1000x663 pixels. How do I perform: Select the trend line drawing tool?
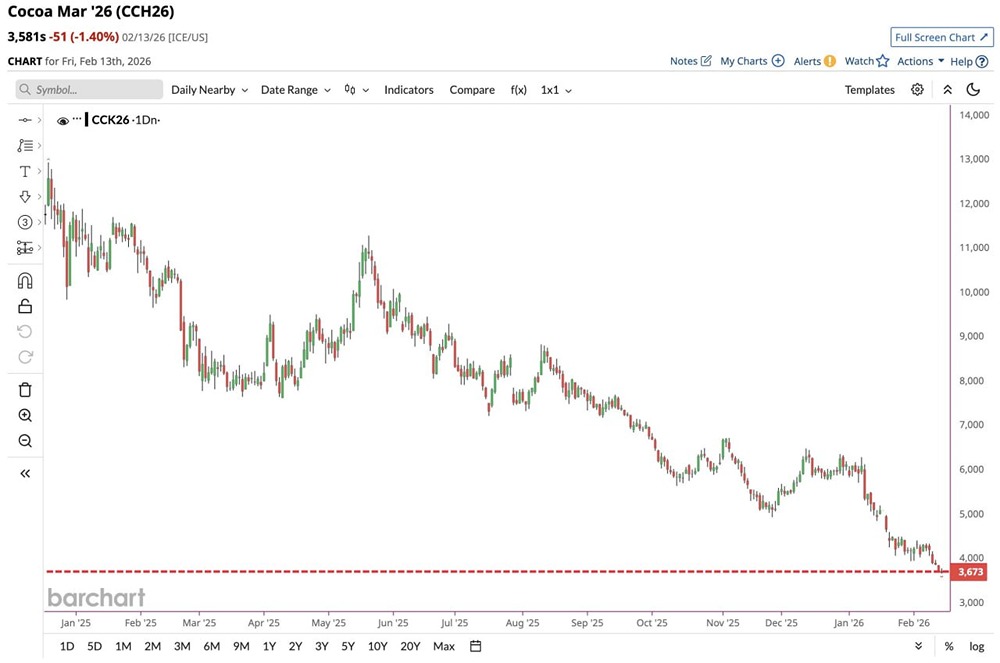24,120
